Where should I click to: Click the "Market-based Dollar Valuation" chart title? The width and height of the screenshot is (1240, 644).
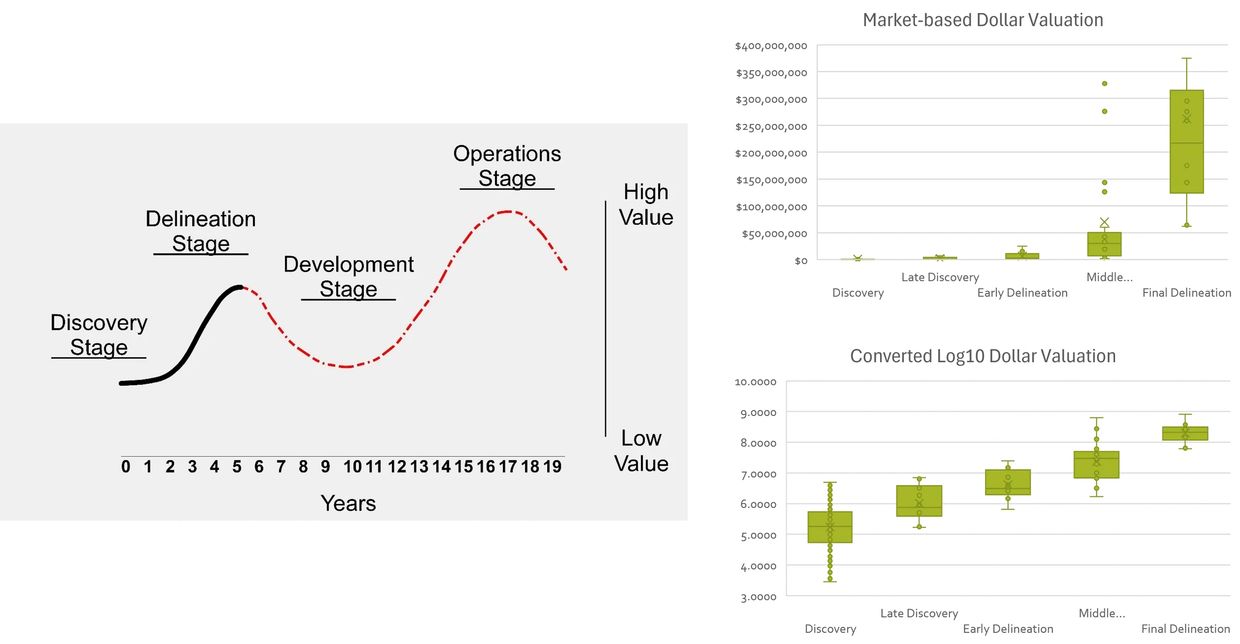pyautogui.click(x=982, y=20)
